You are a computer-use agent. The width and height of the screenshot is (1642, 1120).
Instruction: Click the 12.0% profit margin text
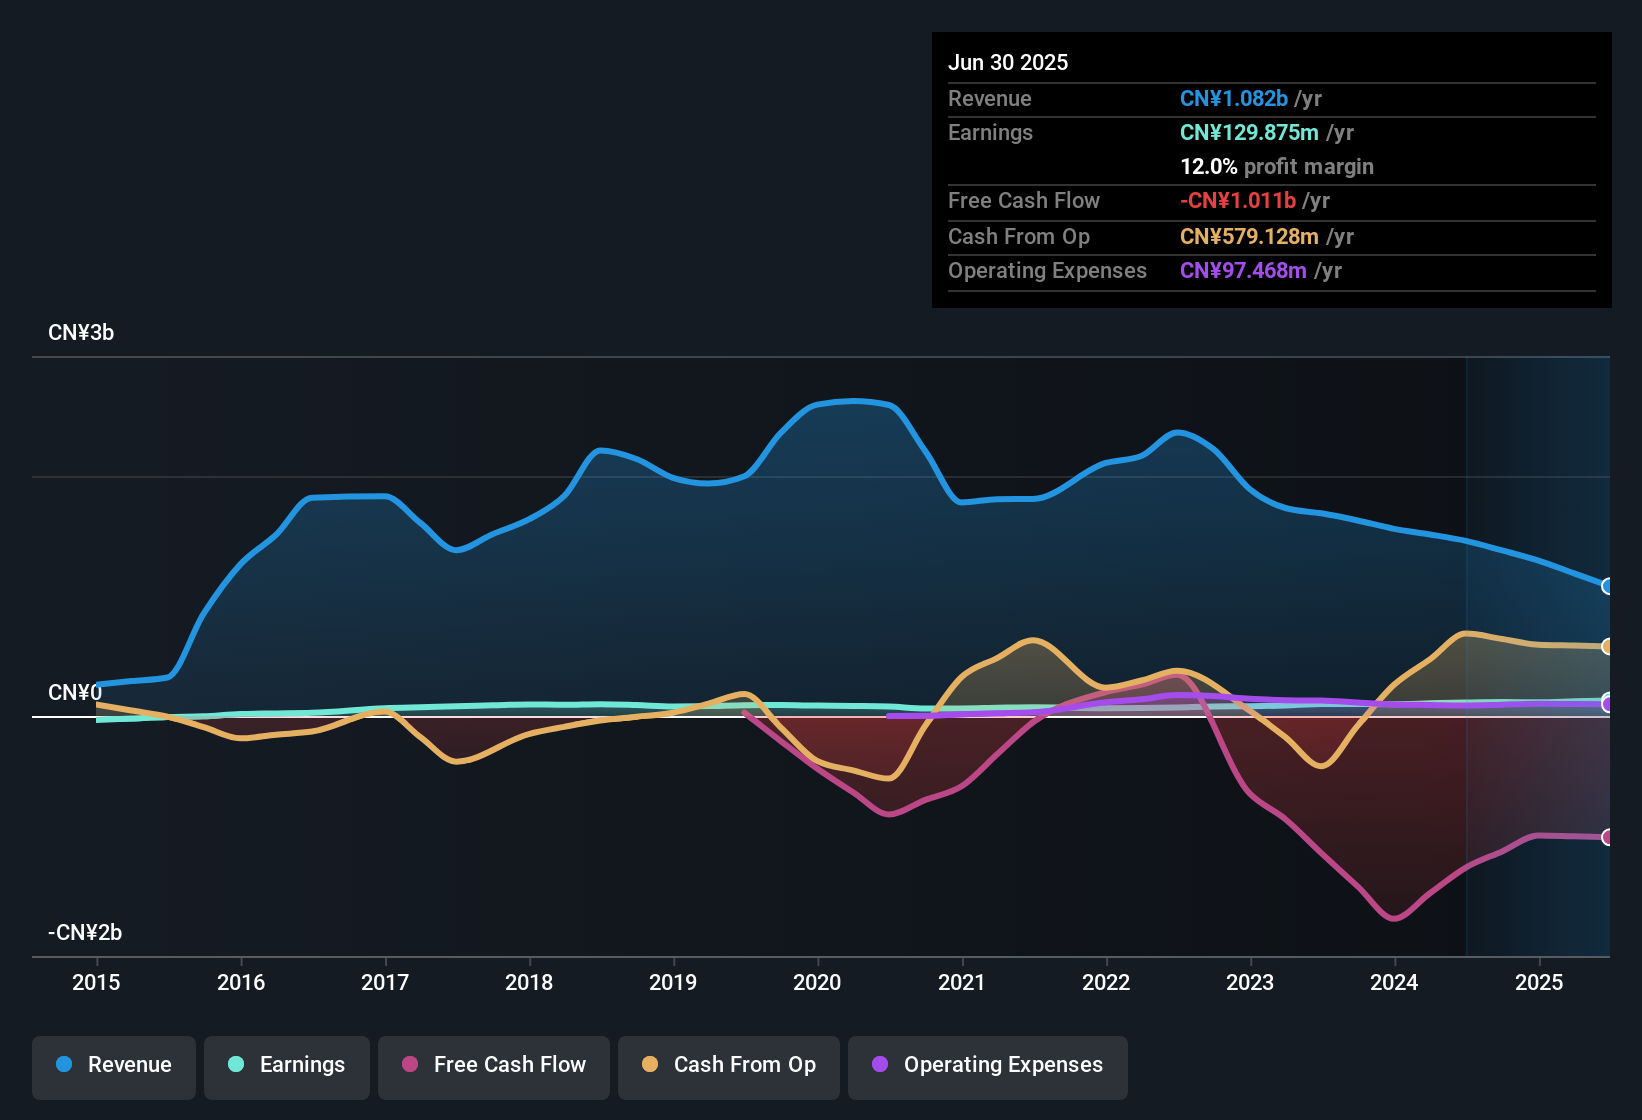click(1276, 166)
